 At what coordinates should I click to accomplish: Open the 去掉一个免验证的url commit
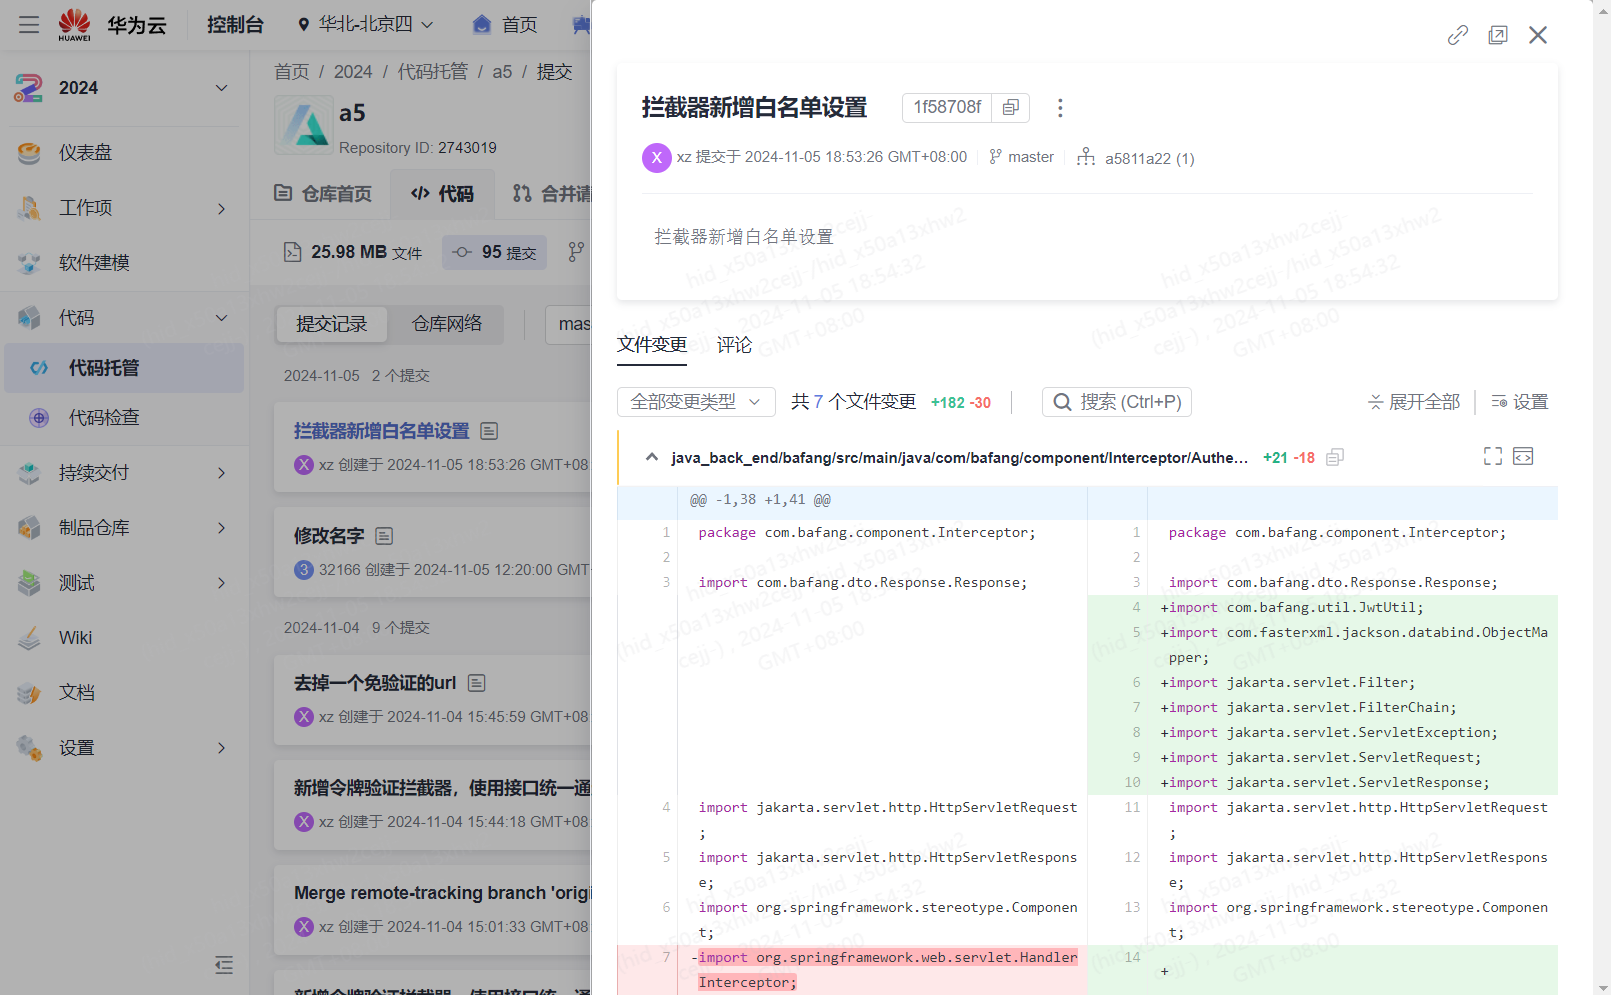point(374,683)
